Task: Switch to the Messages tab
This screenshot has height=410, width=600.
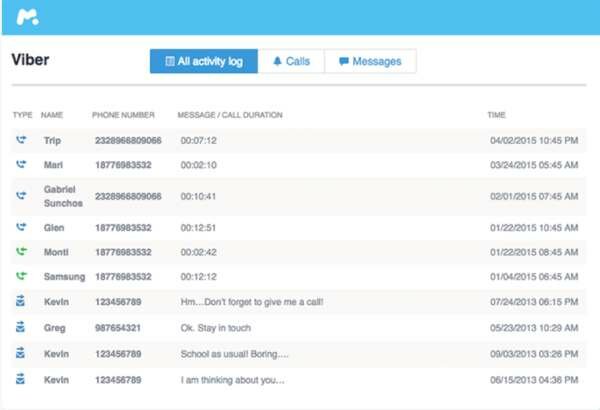Action: 370,61
